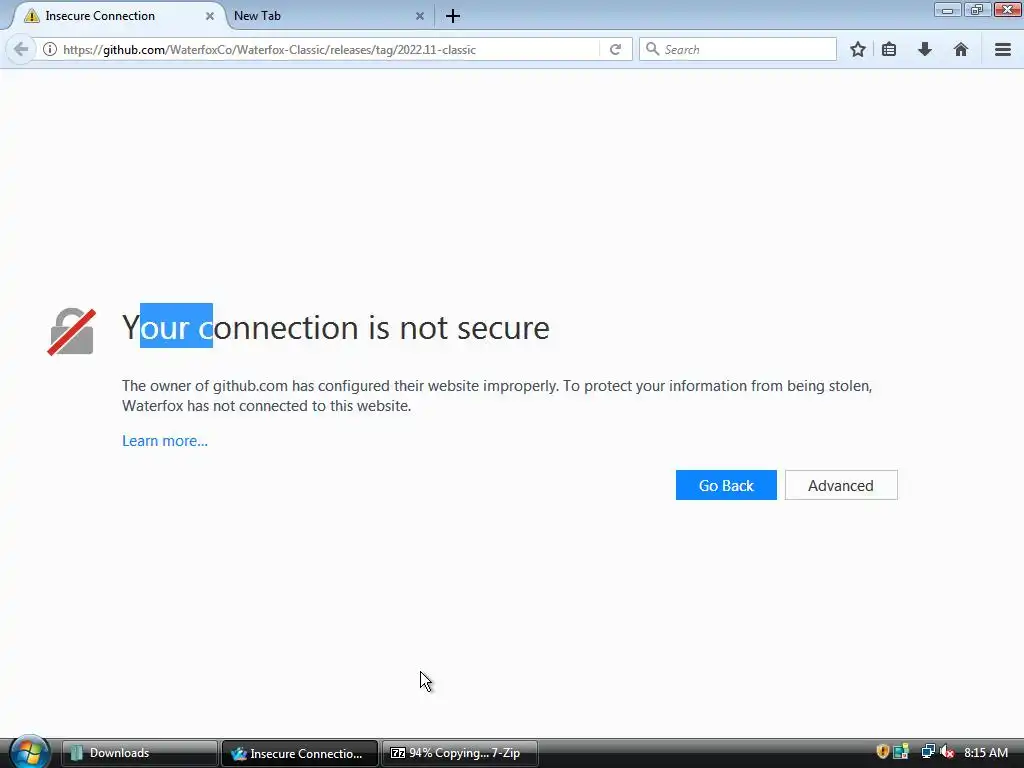Open the muted volume tray icon
The height and width of the screenshot is (768, 1024).
[947, 752]
